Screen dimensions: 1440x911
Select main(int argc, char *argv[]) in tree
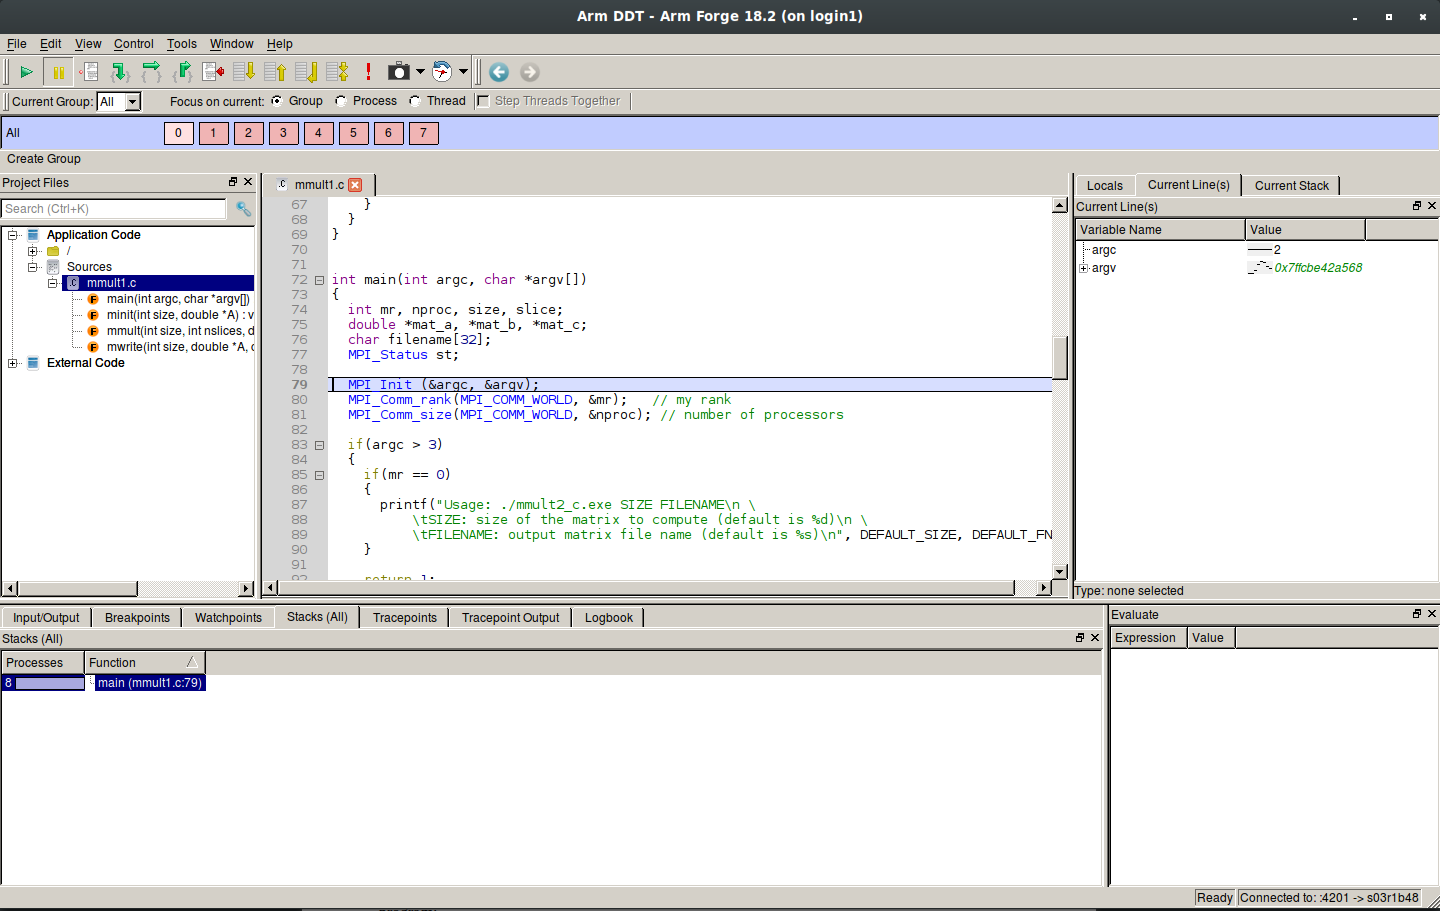[178, 299]
